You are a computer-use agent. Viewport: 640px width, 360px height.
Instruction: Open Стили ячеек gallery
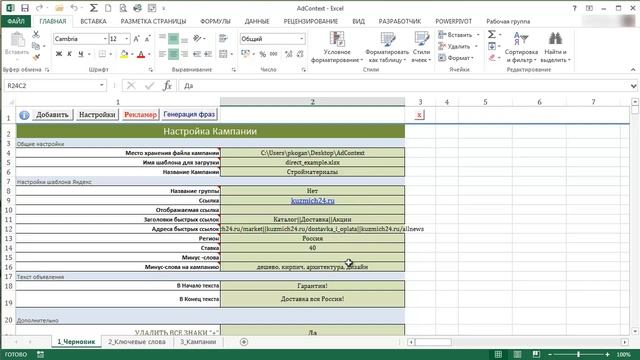pos(421,47)
